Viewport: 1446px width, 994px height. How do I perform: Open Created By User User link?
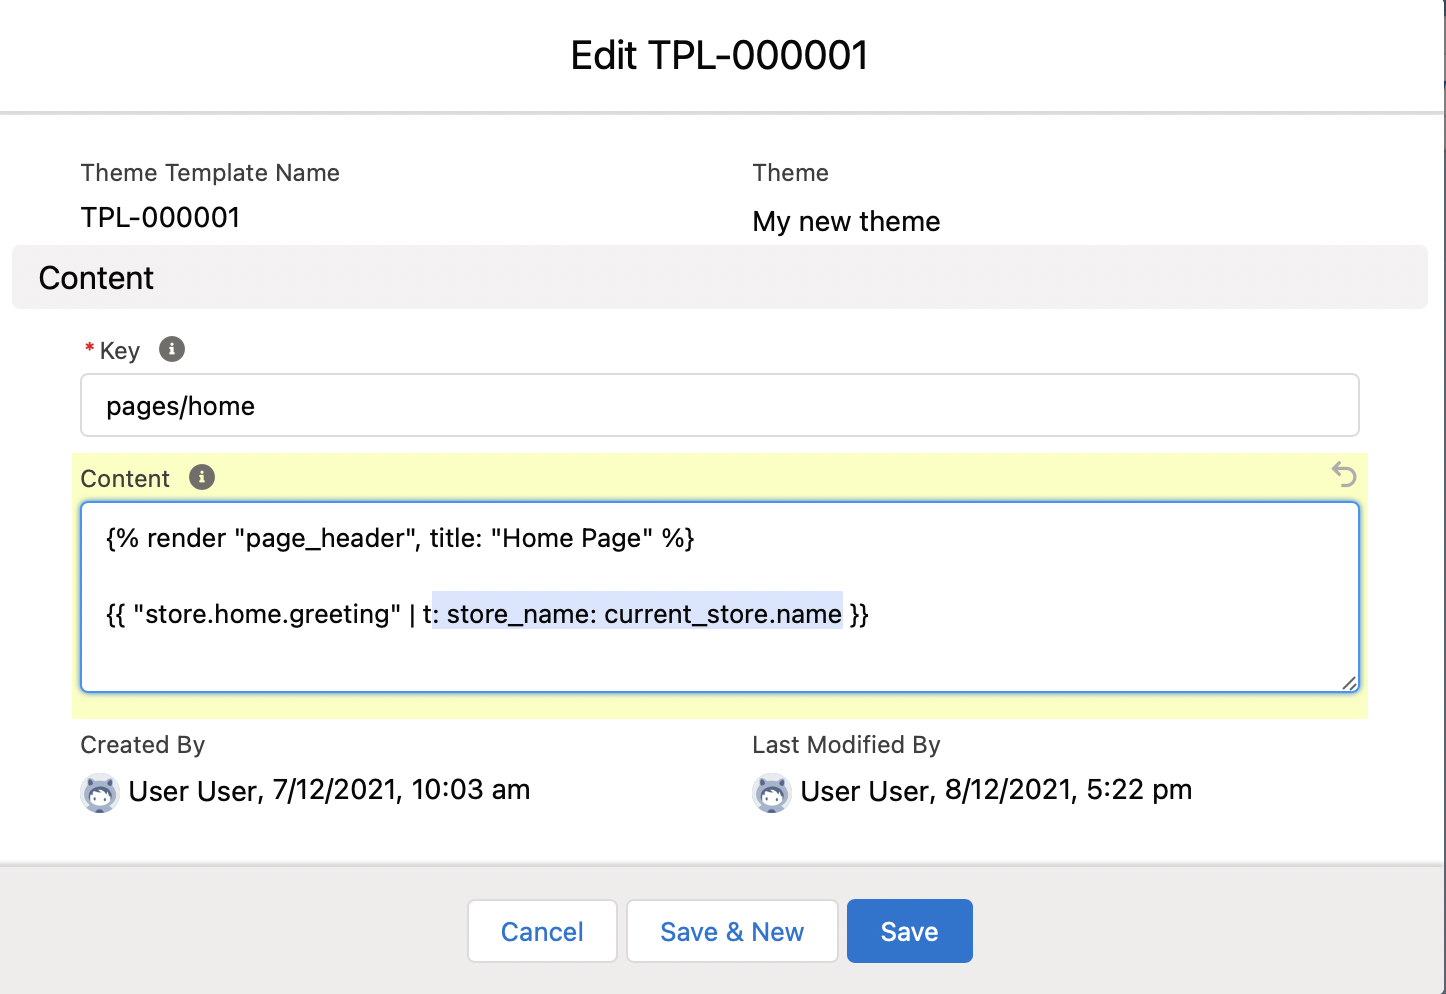click(193, 791)
